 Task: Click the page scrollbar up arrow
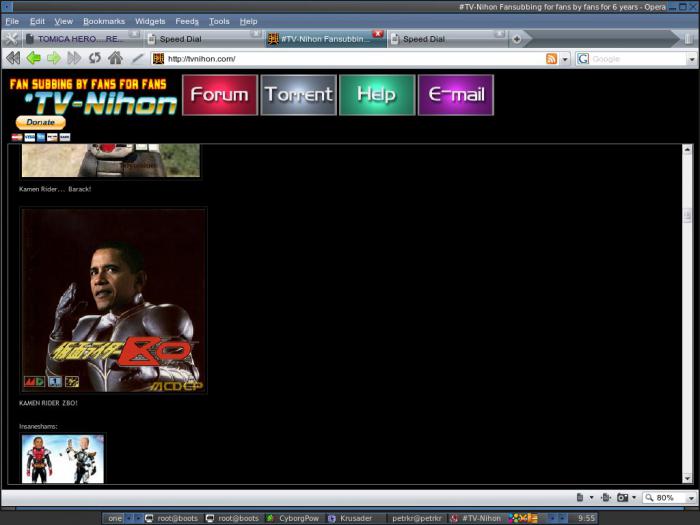click(687, 150)
